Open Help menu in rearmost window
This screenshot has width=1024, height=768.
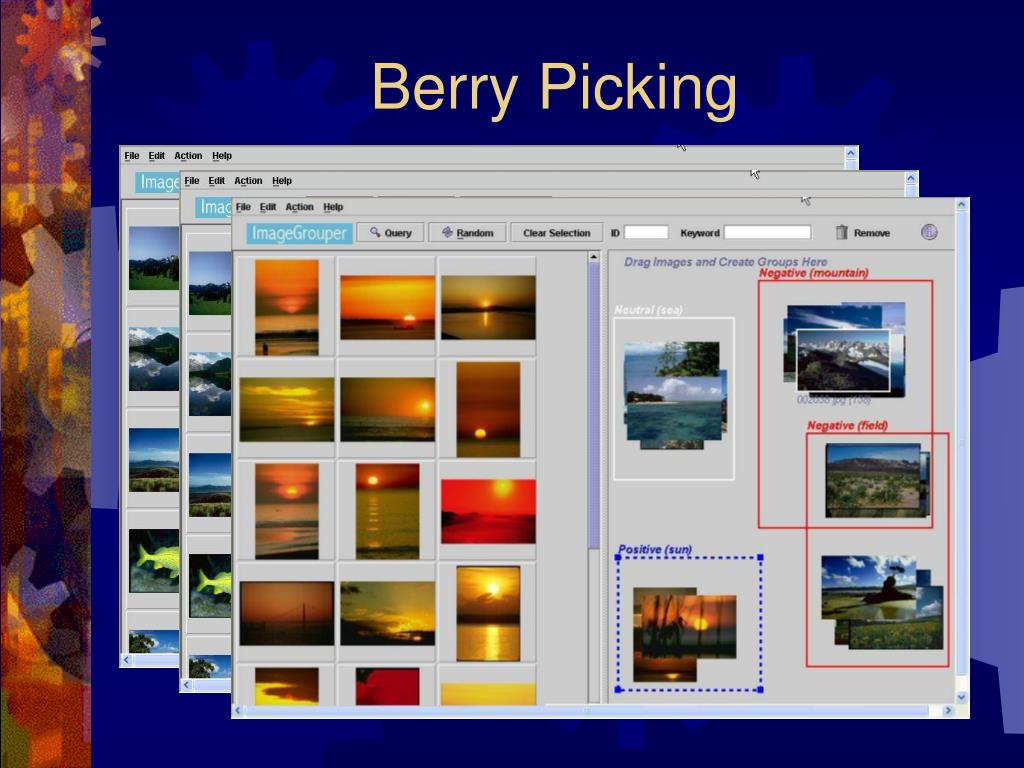221,156
